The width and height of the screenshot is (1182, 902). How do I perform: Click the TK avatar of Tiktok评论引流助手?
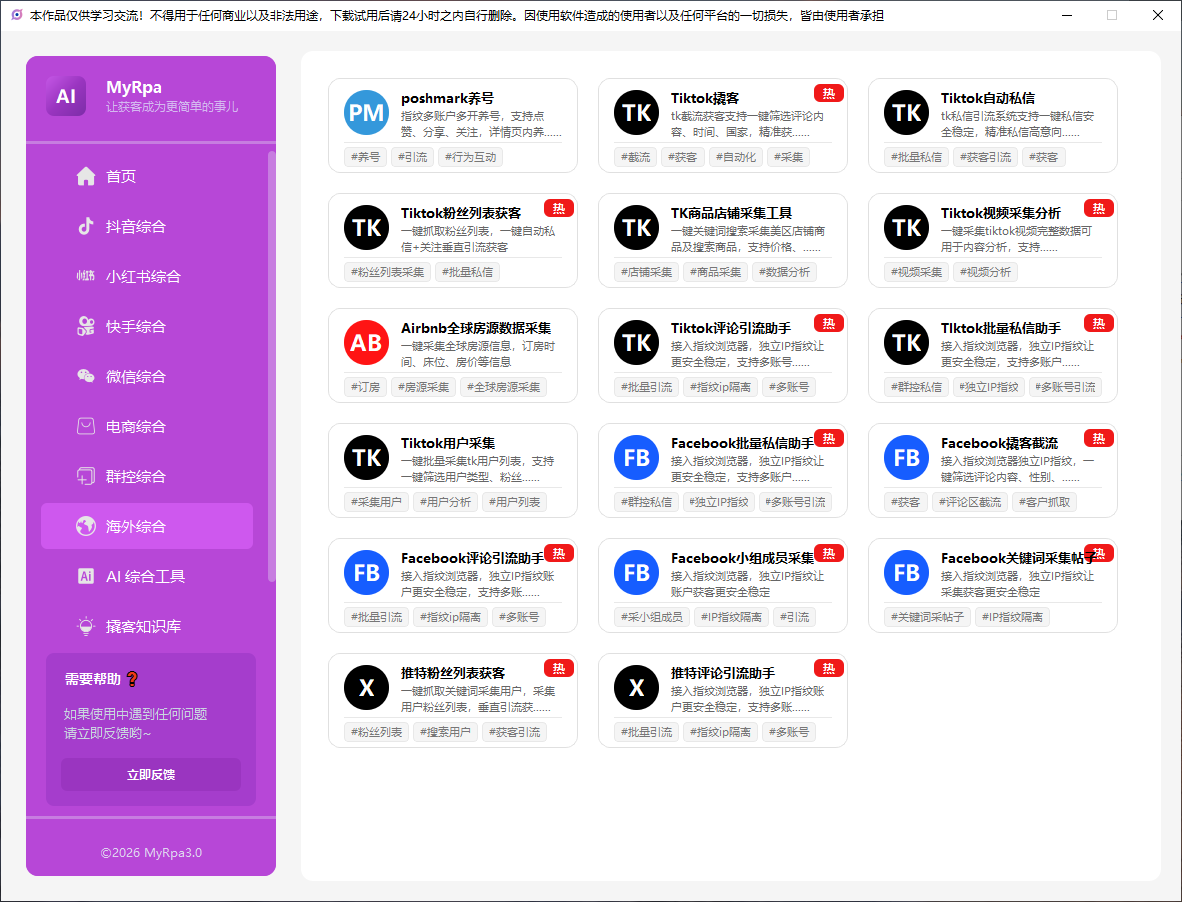(x=636, y=342)
